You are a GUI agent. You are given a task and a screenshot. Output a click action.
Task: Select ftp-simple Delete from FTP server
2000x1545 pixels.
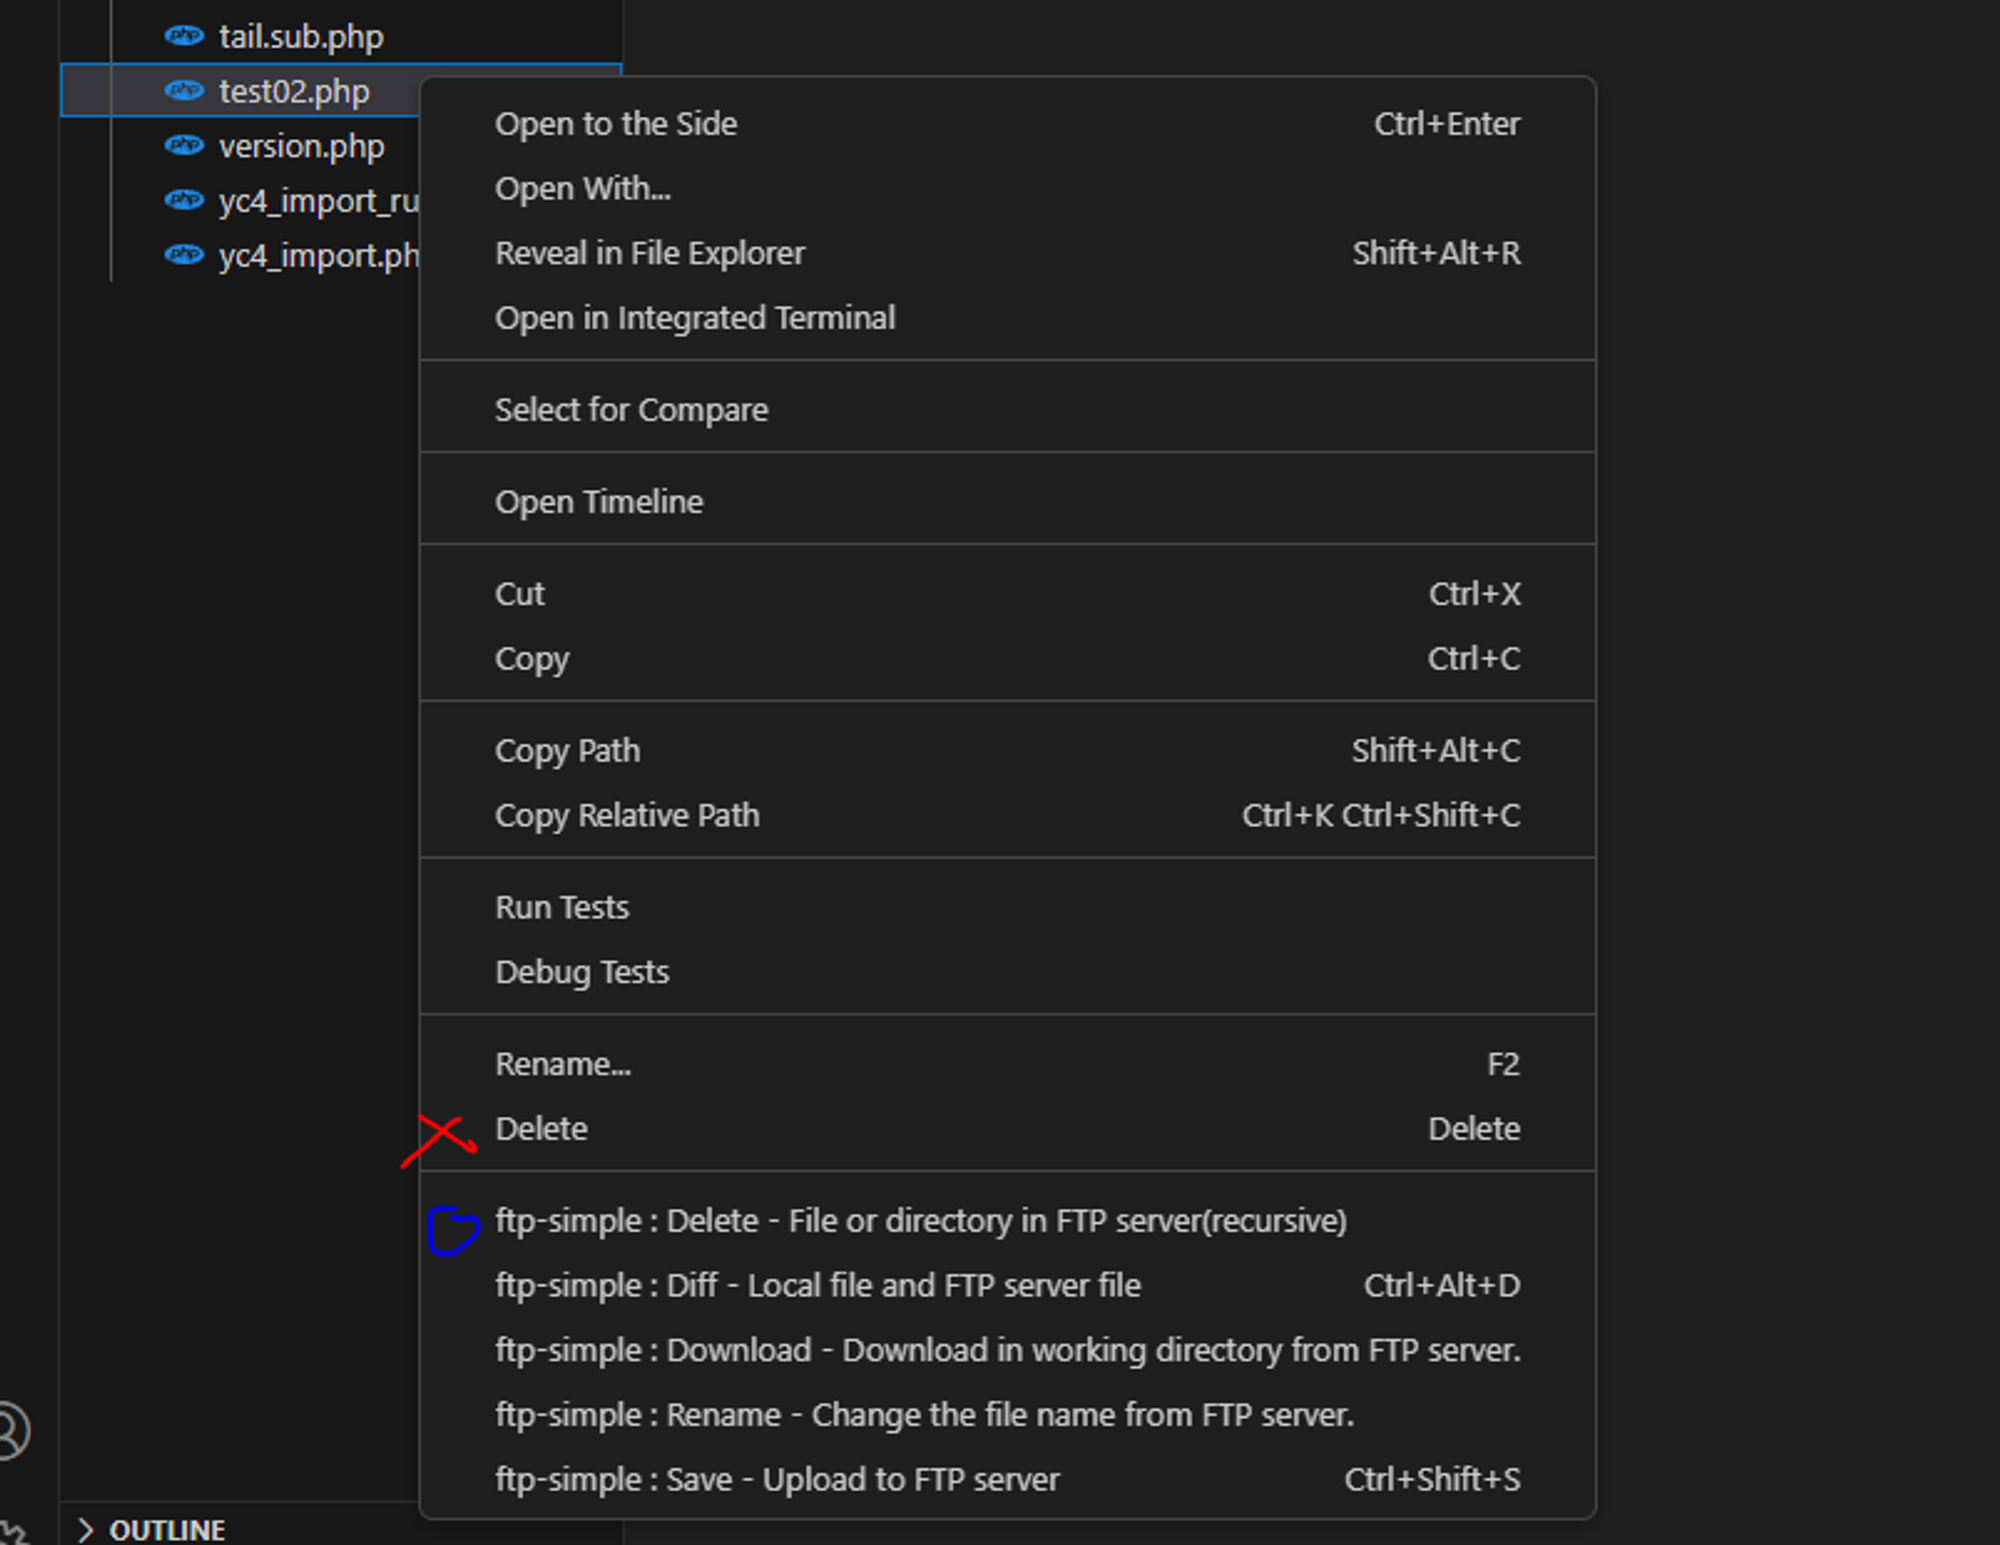pyautogui.click(x=920, y=1221)
